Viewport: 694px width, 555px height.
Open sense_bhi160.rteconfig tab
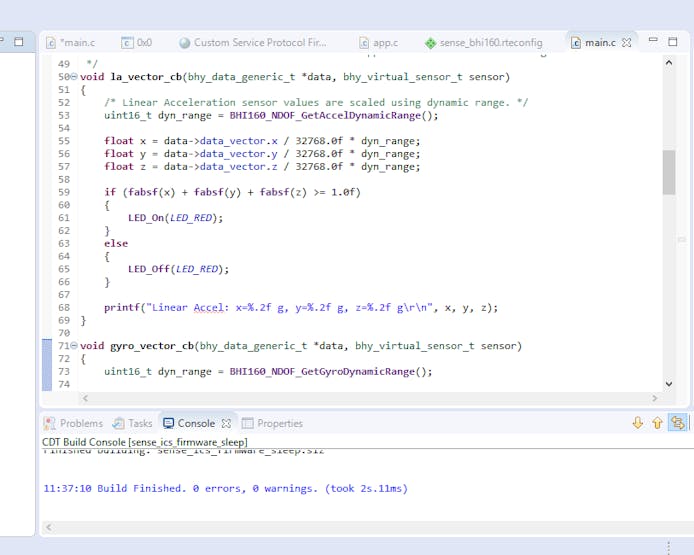[490, 43]
